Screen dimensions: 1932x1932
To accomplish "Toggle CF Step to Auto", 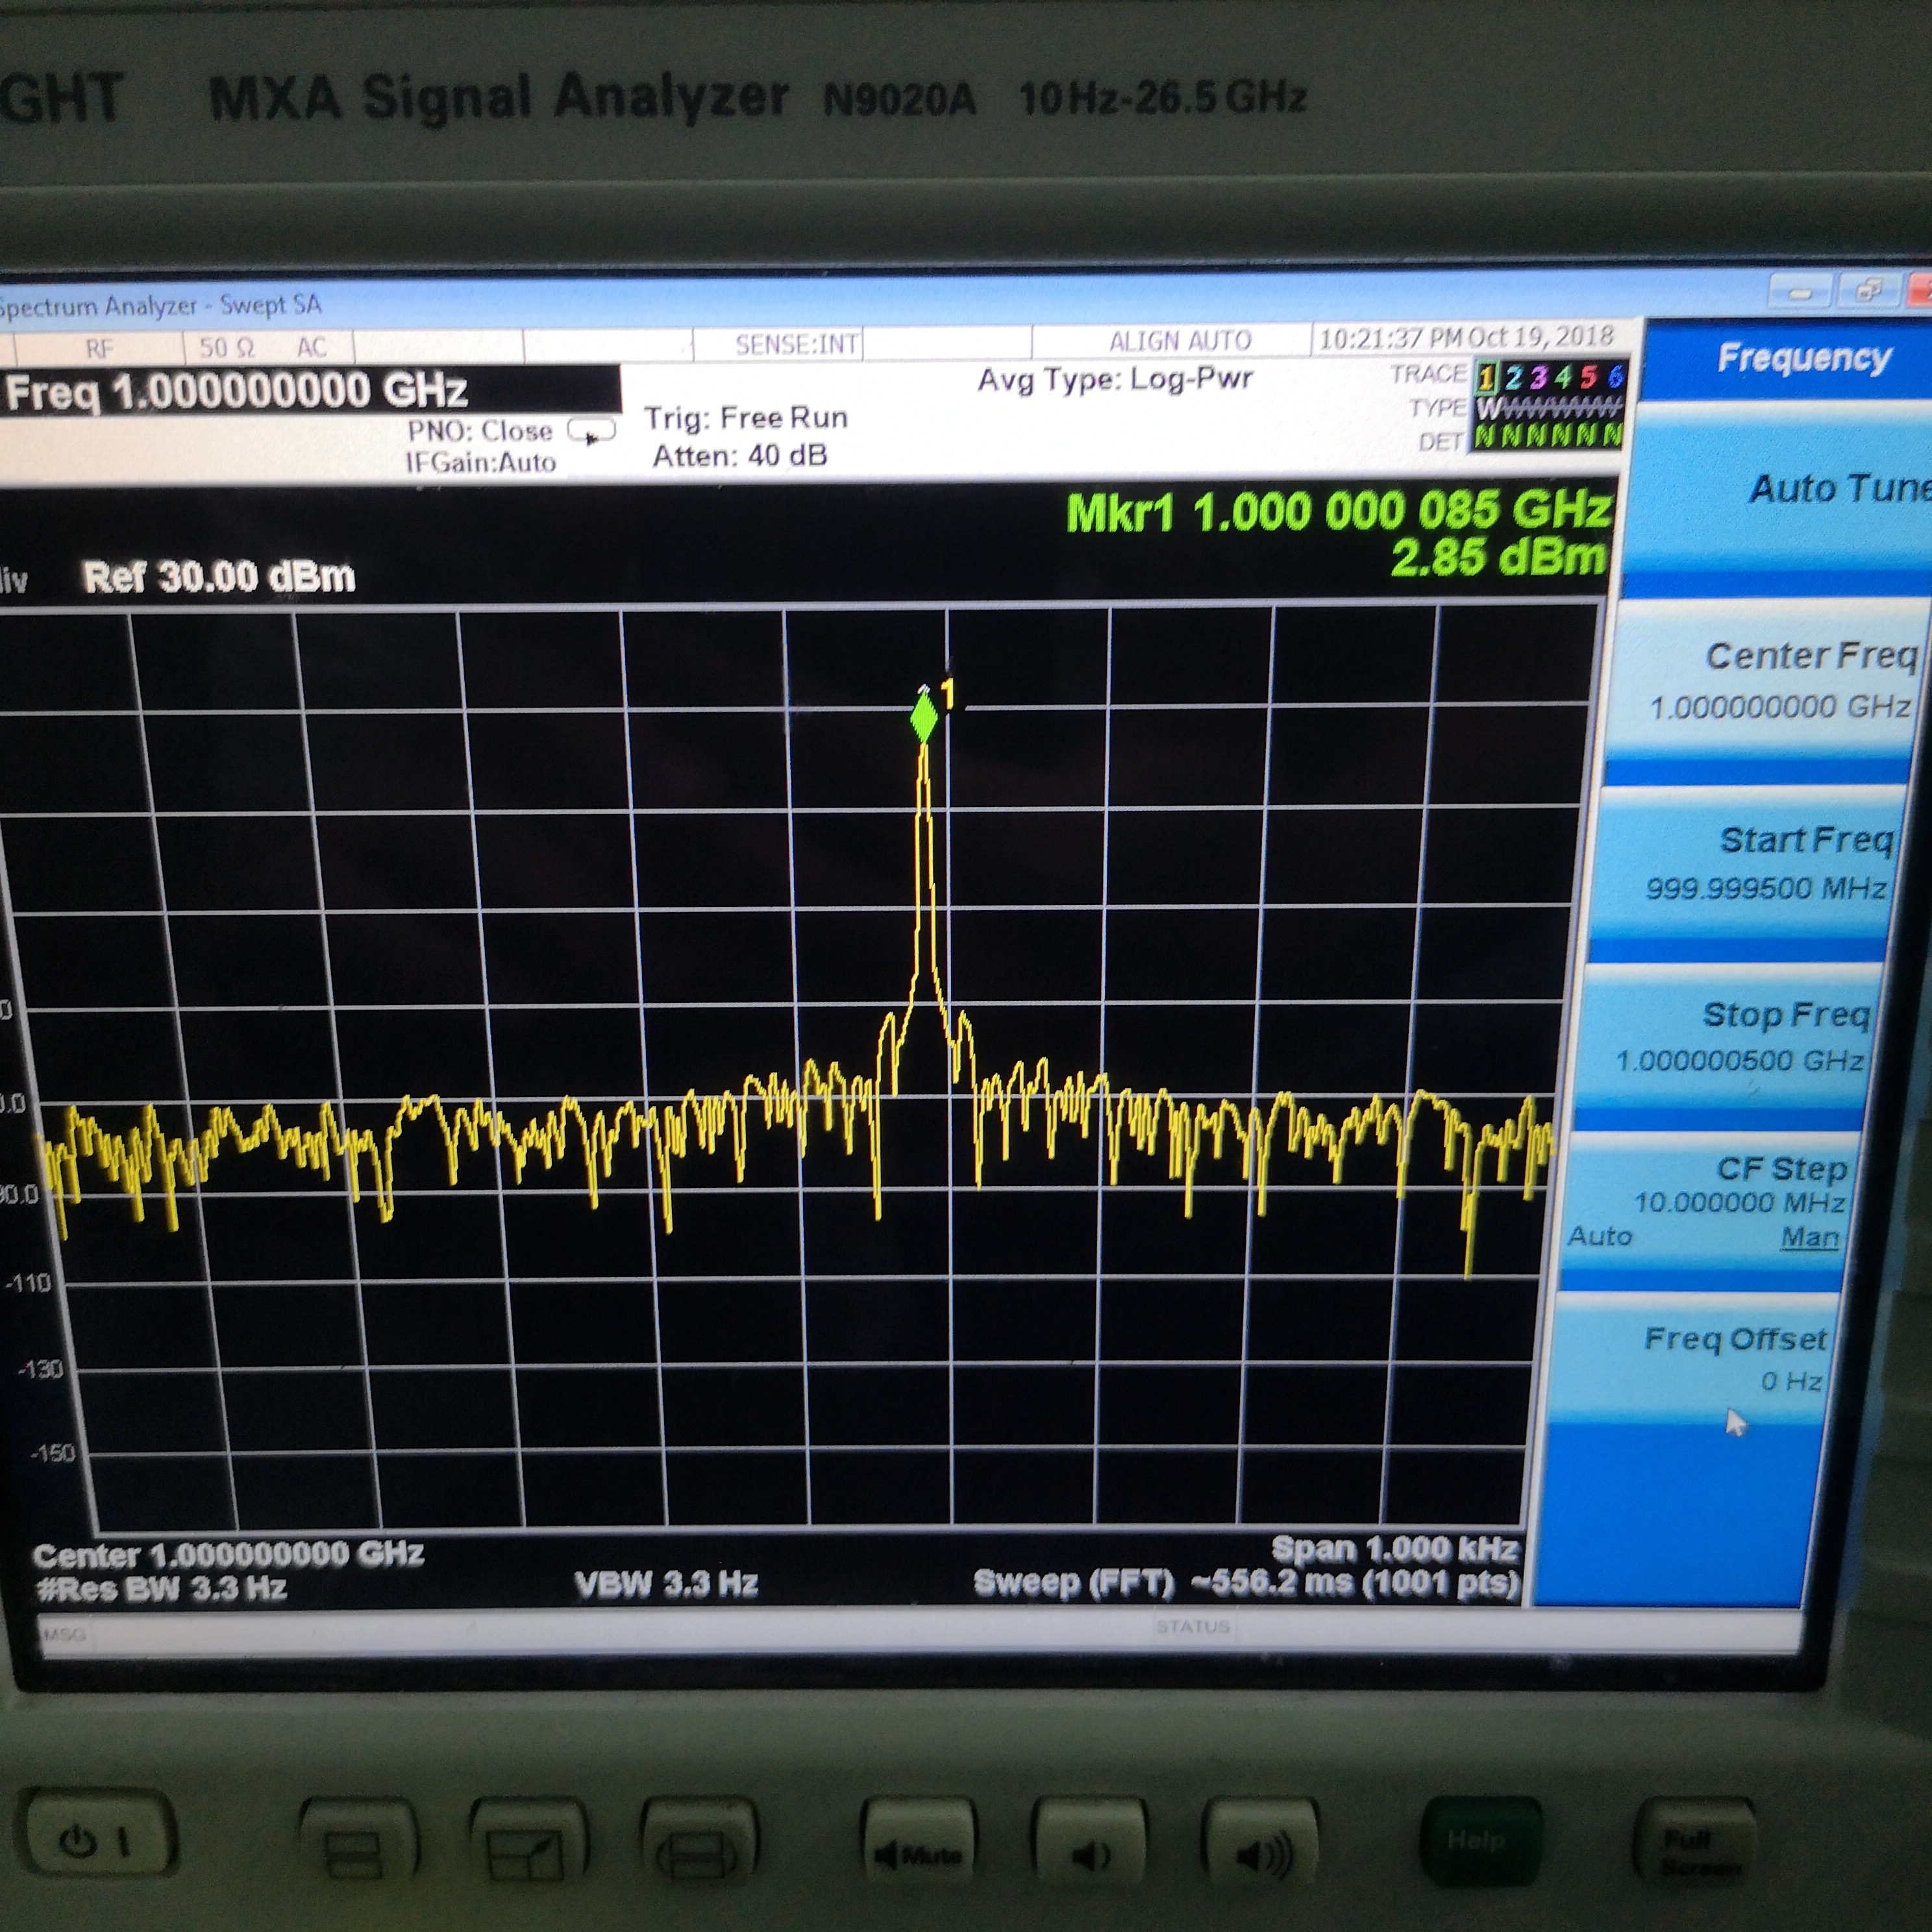I will coord(1599,1236).
